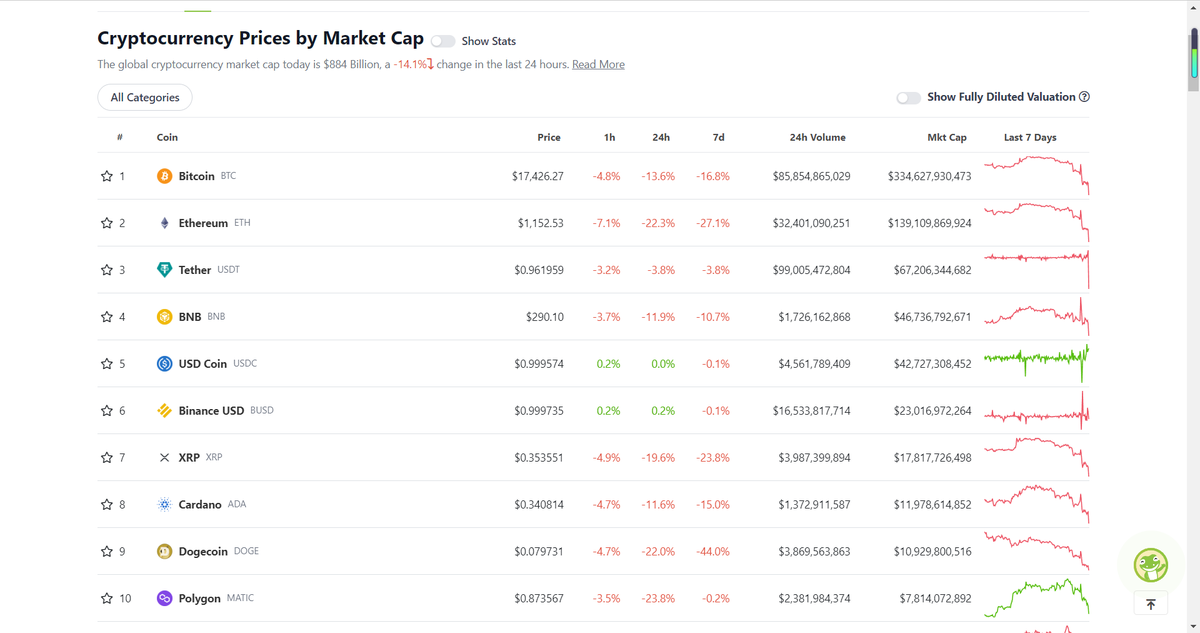Click the Dogecoin logo icon
The width and height of the screenshot is (1200, 633).
(165, 551)
